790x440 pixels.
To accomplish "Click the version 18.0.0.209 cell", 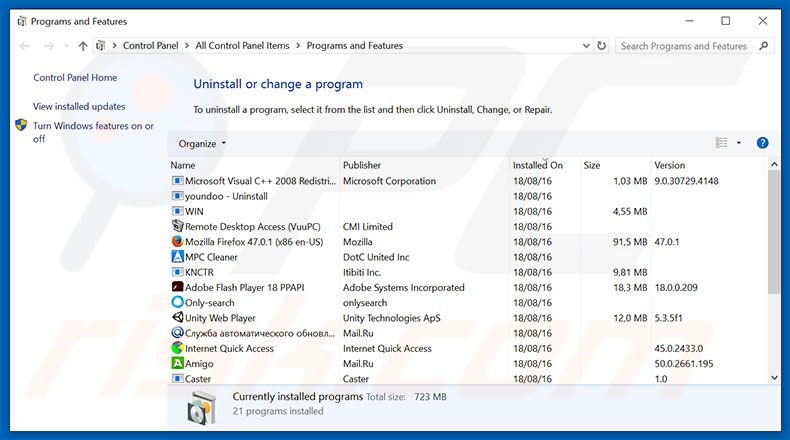I will 676,287.
